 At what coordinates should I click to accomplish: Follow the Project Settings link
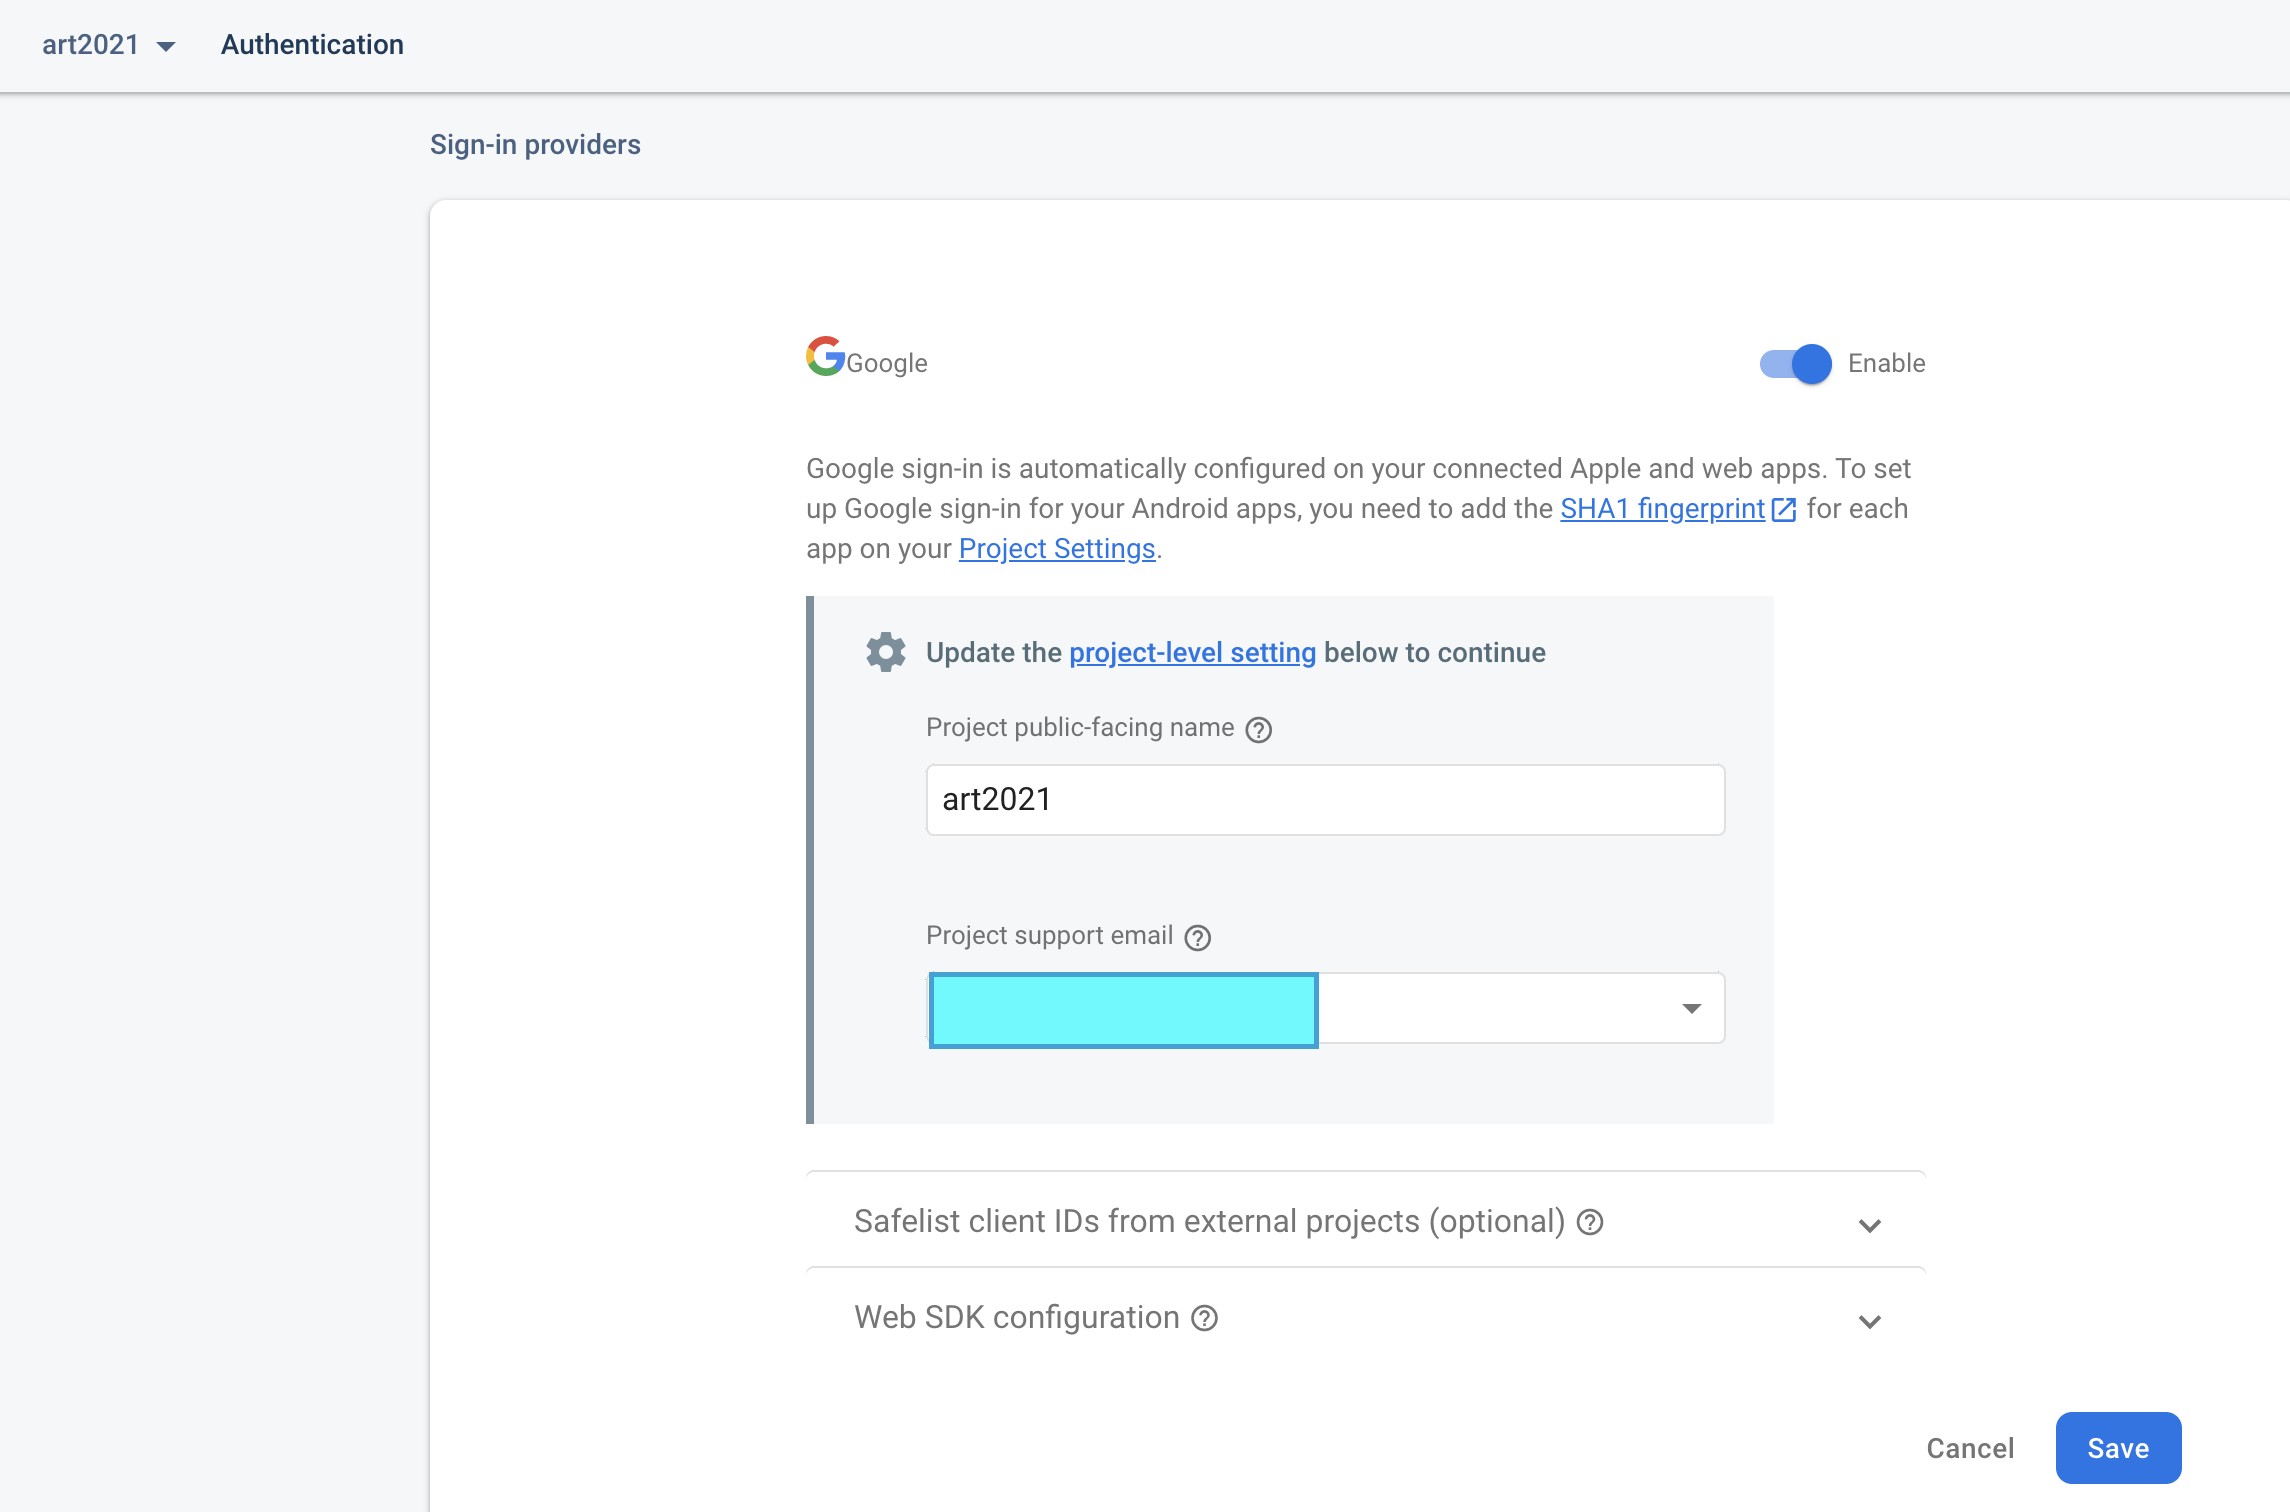(1056, 549)
